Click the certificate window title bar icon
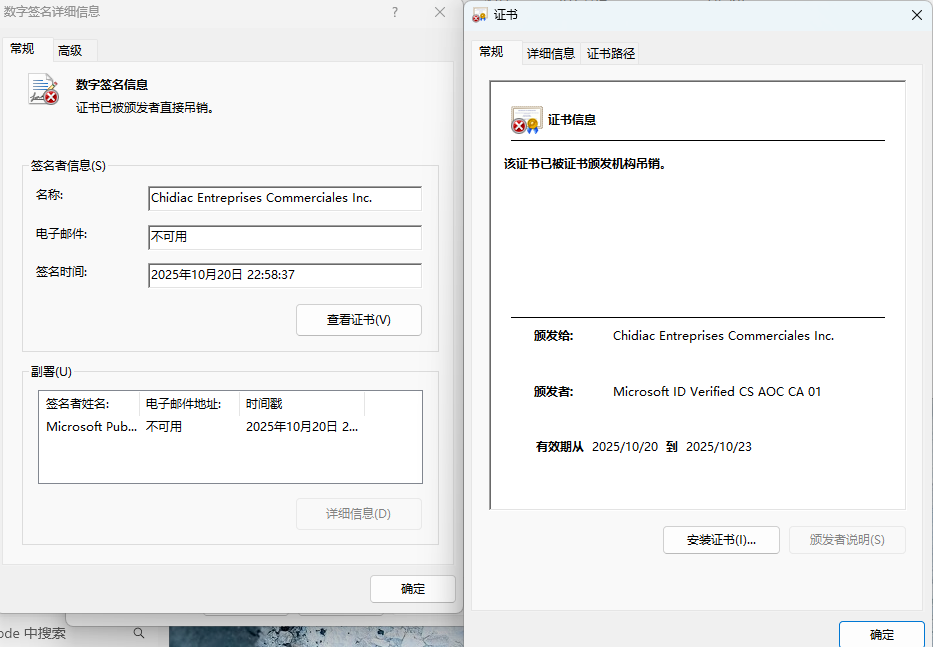 [x=480, y=15]
